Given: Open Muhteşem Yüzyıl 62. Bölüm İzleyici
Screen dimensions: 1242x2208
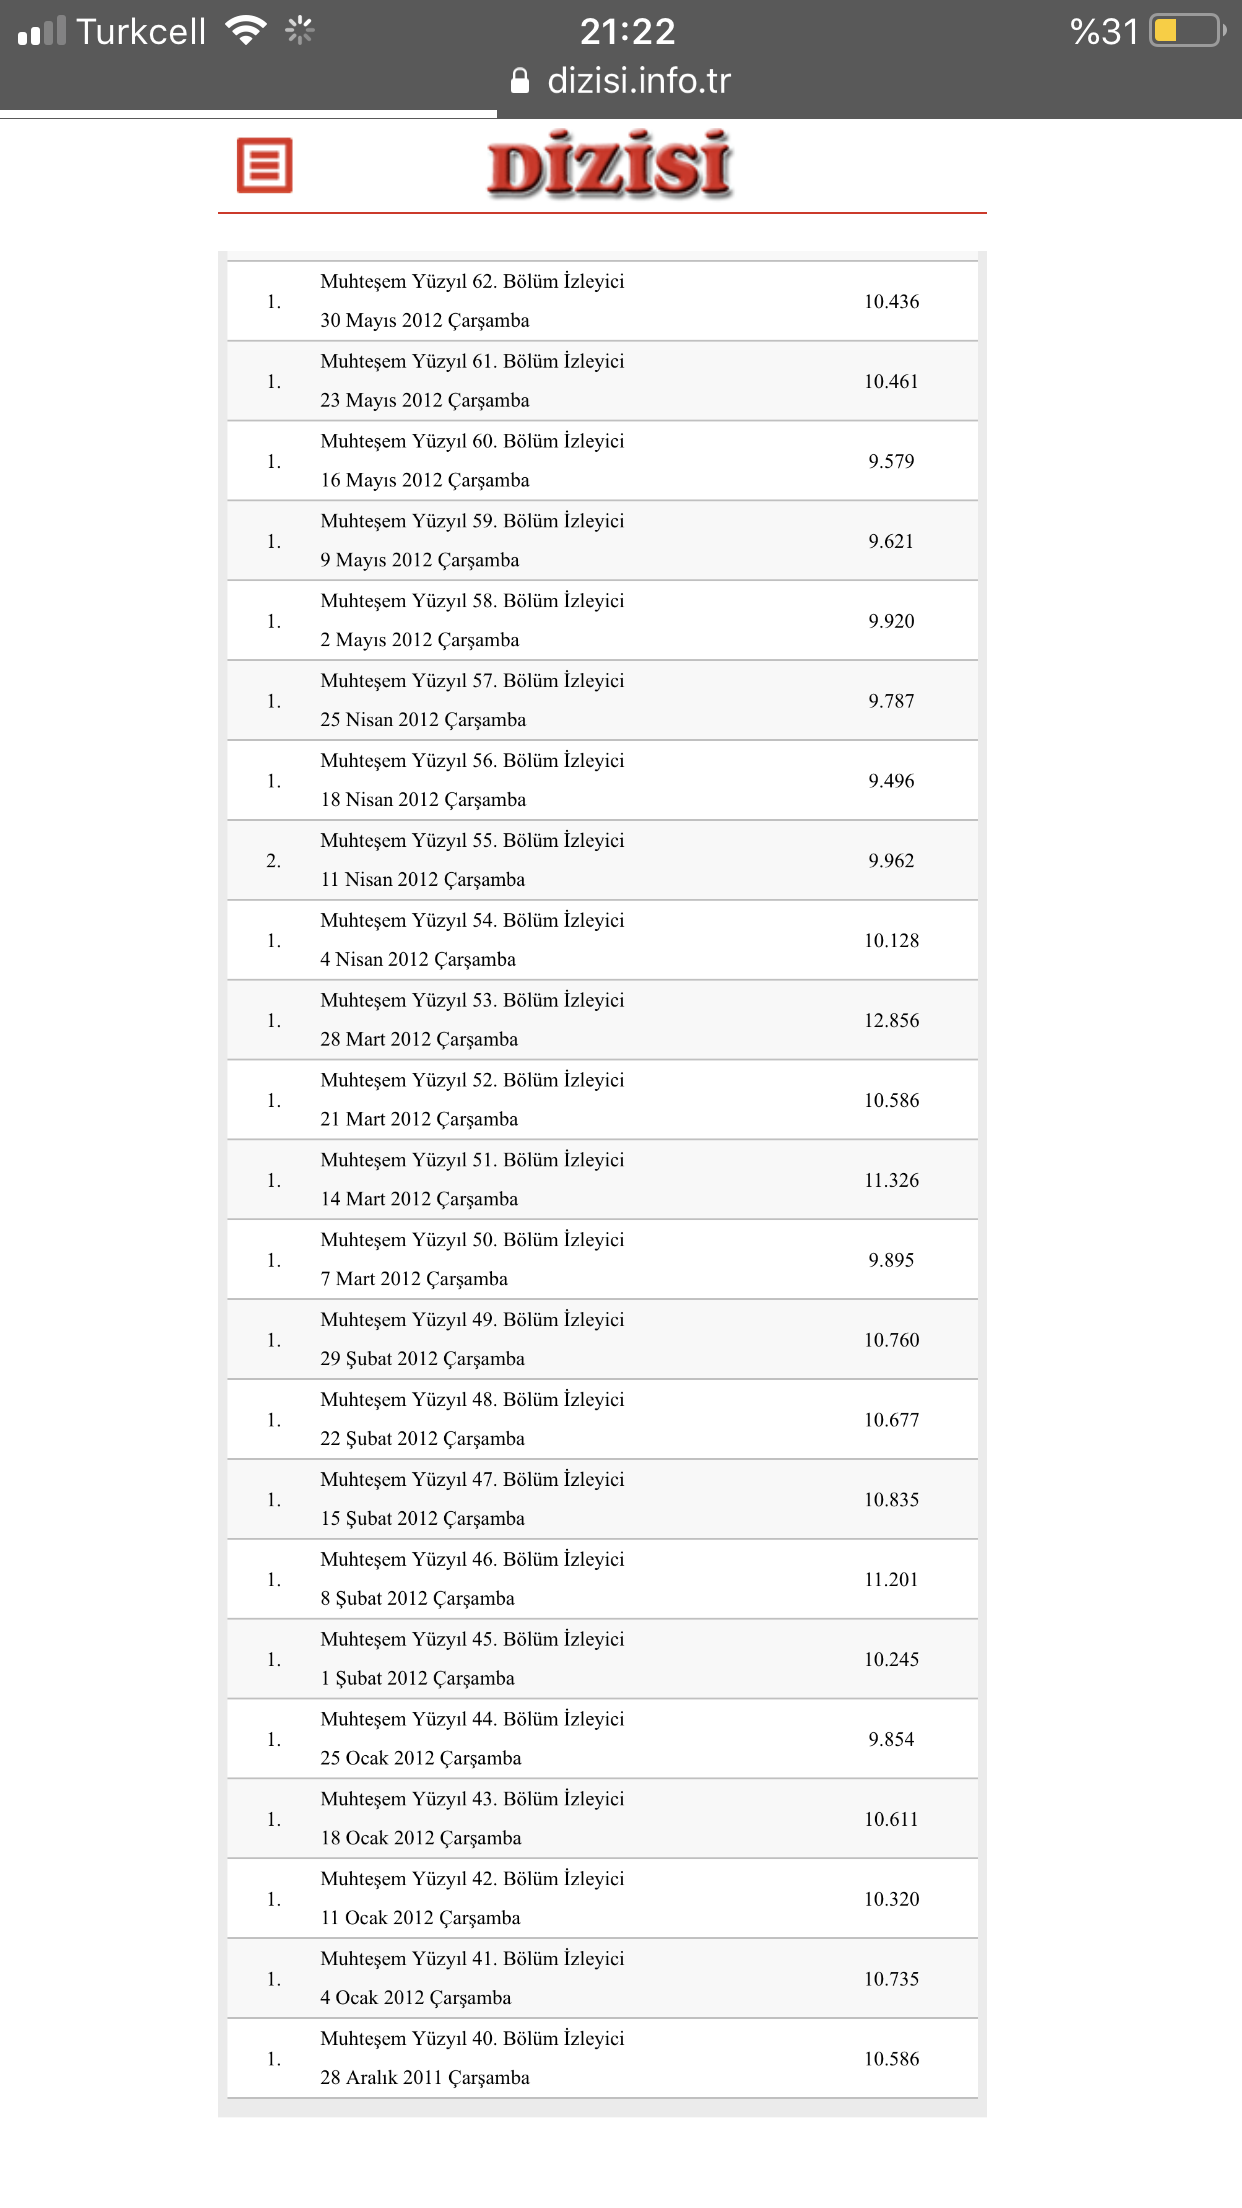Looking at the screenshot, I should [x=472, y=282].
